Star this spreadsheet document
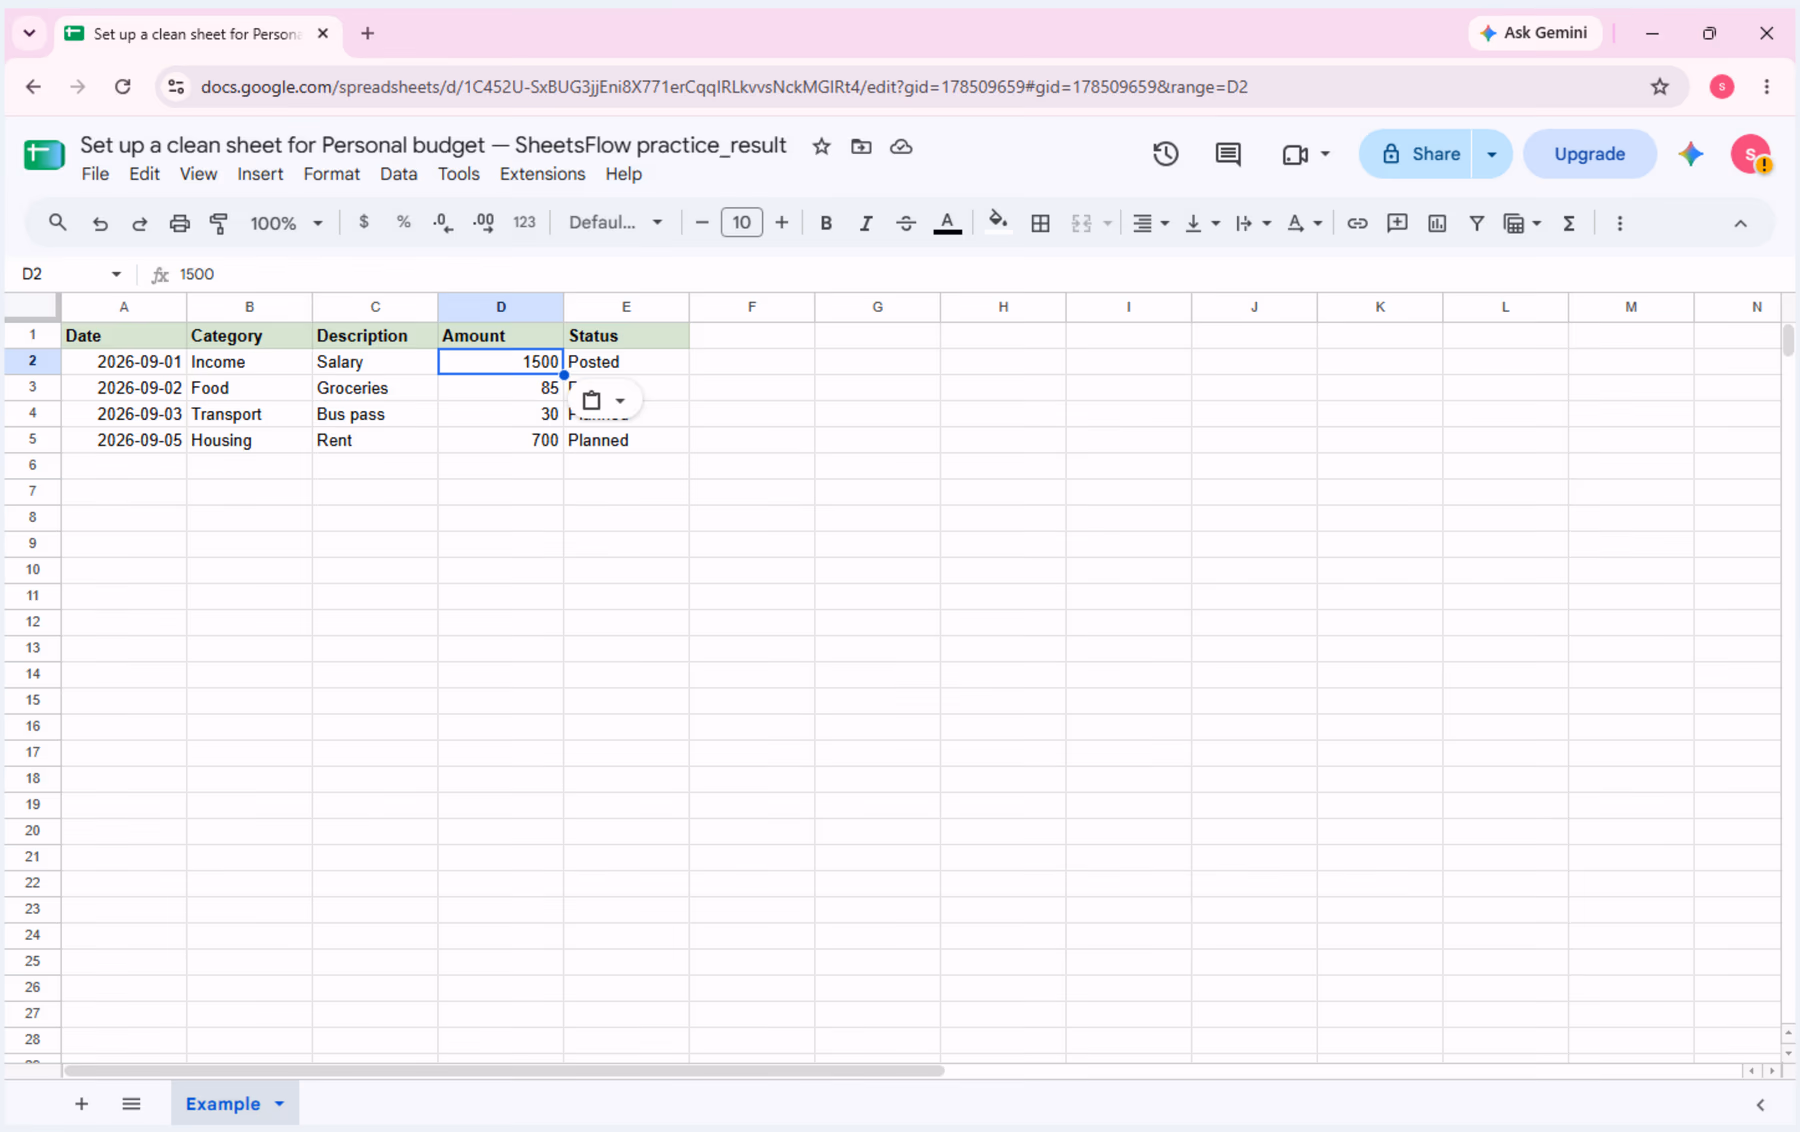Screen dimensions: 1800x1132 click(821, 146)
